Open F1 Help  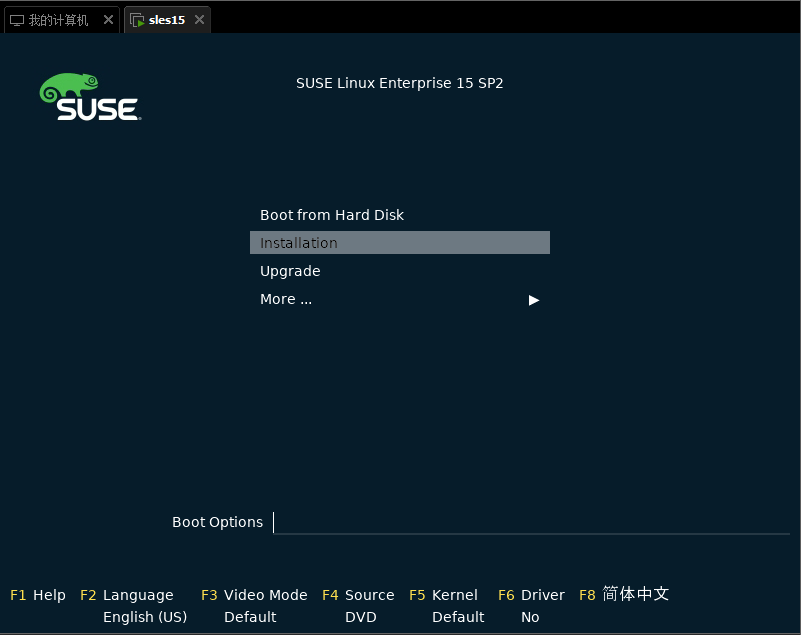pyautogui.click(x=38, y=595)
